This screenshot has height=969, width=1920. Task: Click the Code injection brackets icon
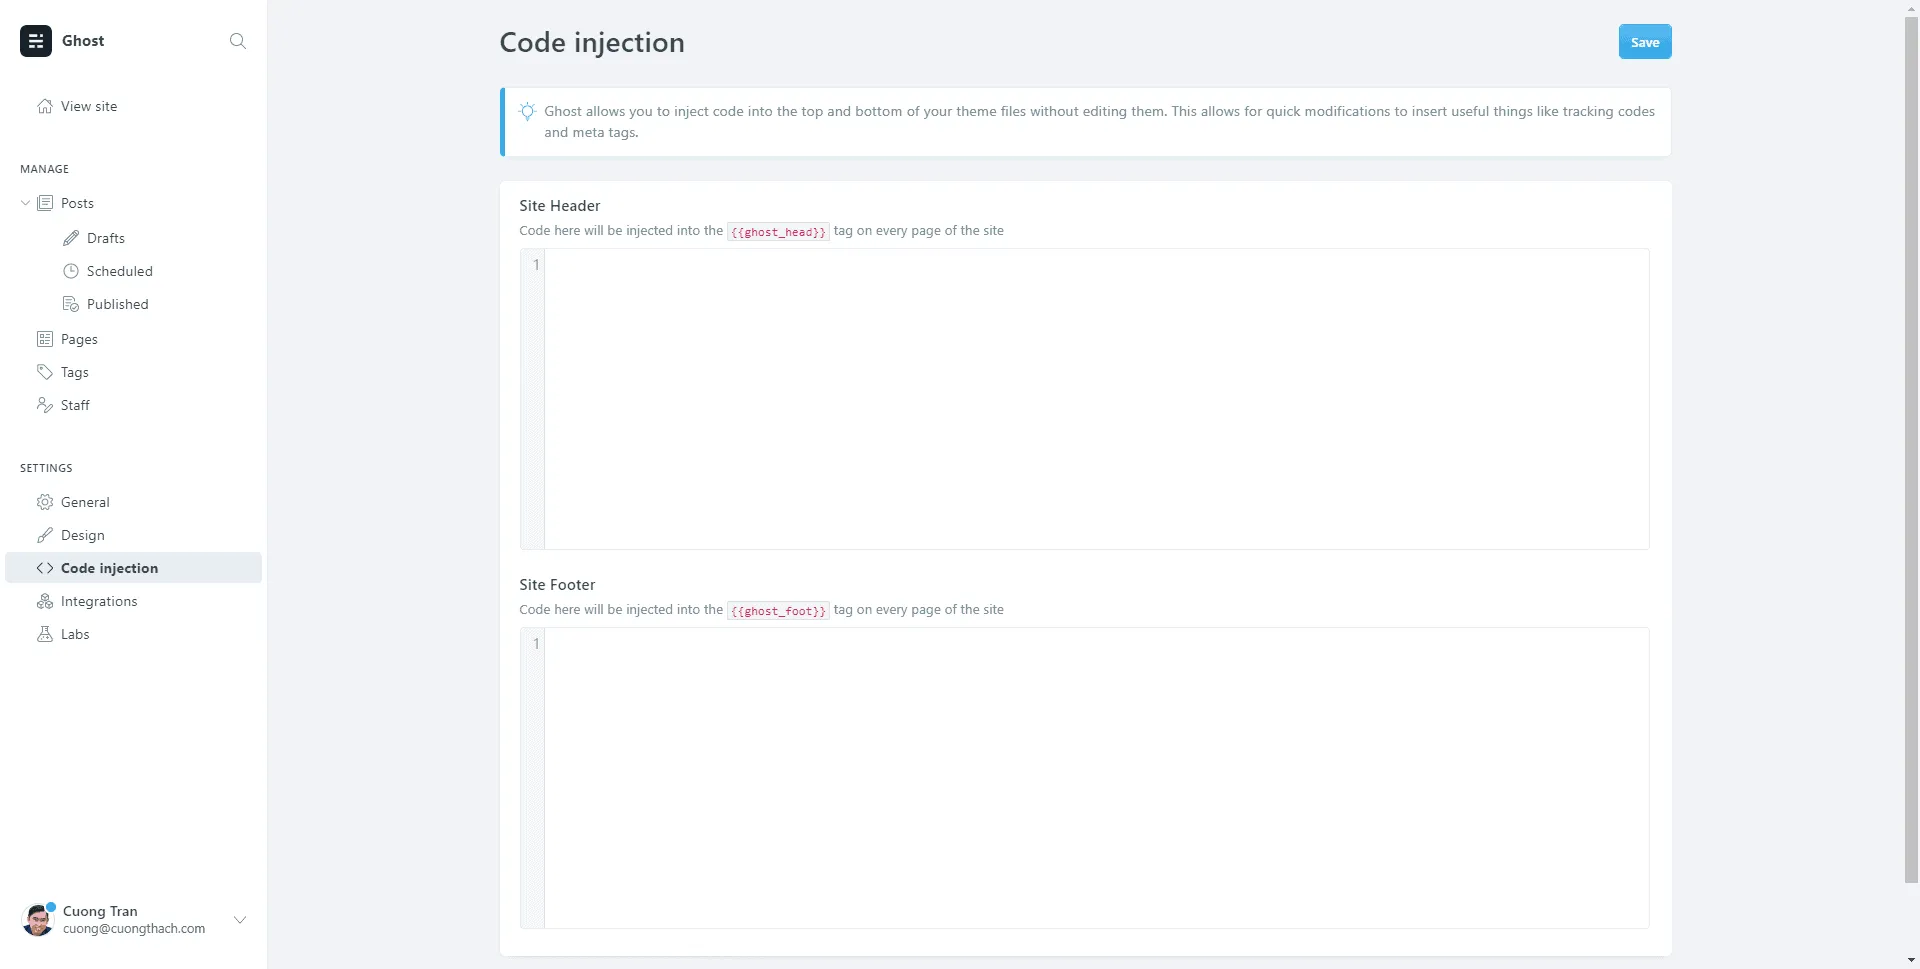tap(45, 568)
